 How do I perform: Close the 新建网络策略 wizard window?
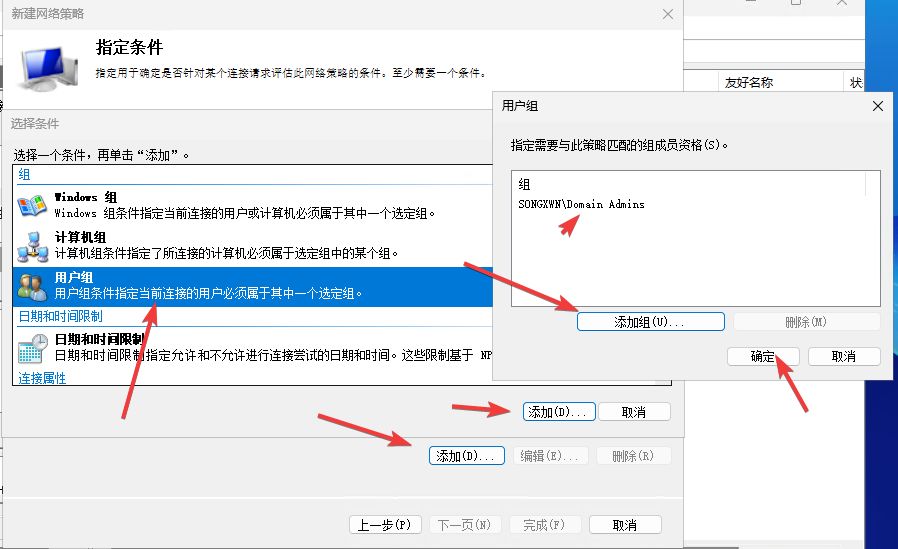tap(668, 14)
